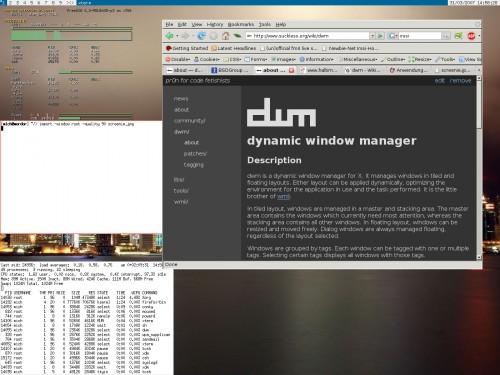Expand the Resize dropdown
Screen dimensions: 500x375
tap(420, 59)
